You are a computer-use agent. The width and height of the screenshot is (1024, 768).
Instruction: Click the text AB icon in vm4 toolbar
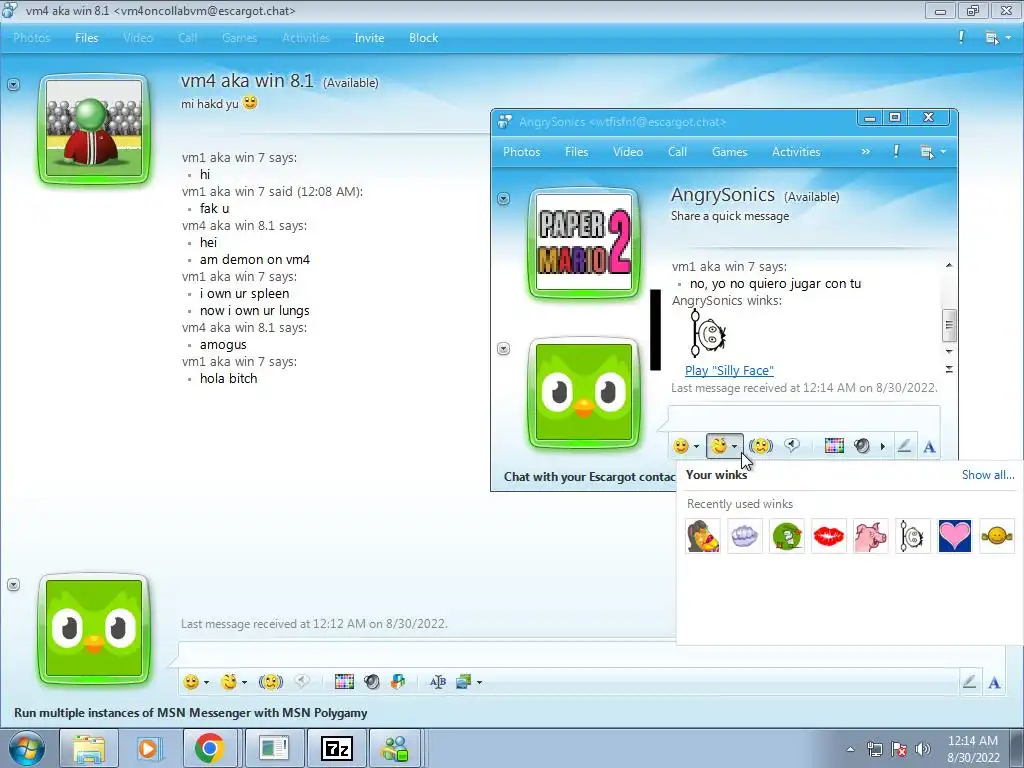tap(438, 682)
